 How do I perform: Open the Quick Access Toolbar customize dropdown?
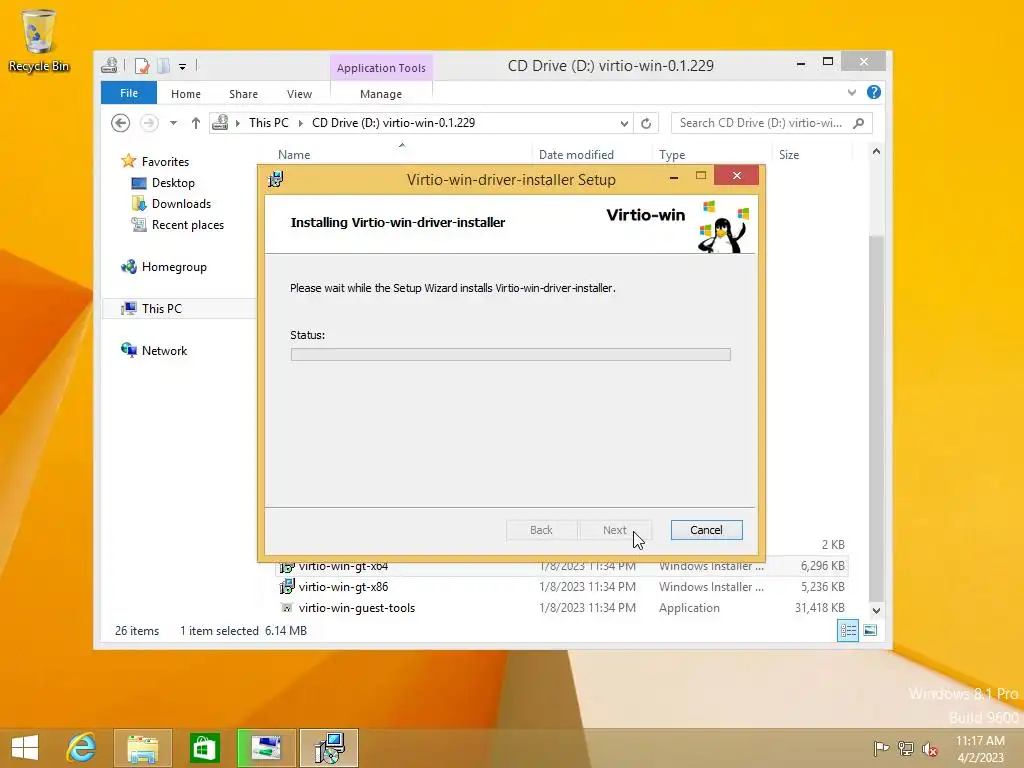pos(182,66)
